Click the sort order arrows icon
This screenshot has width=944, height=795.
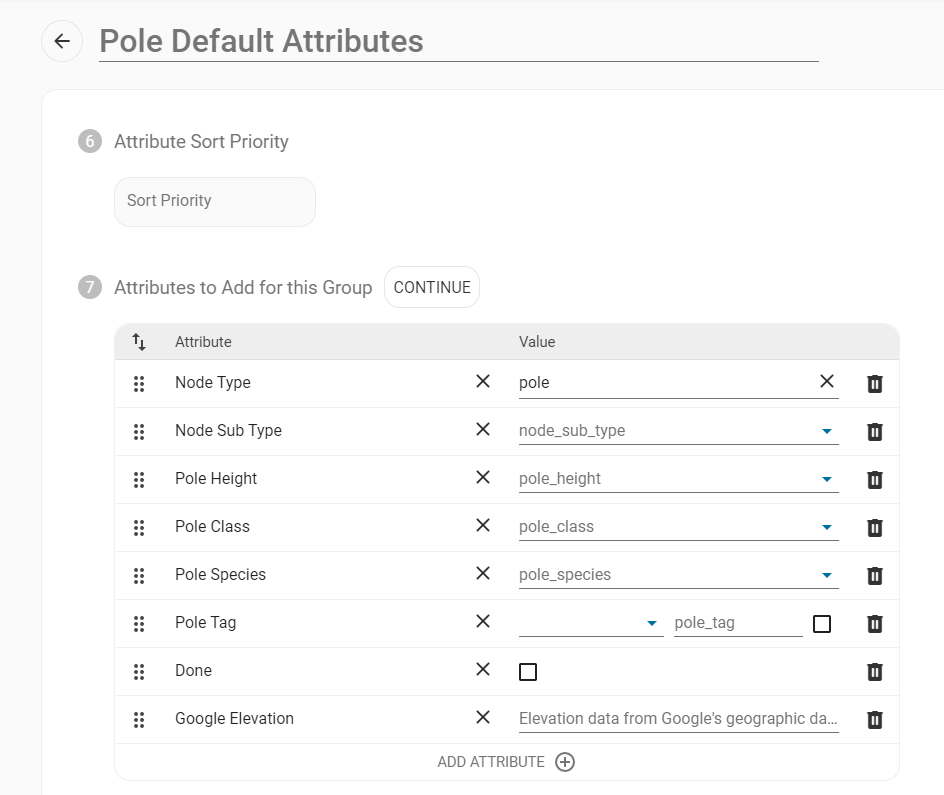tap(139, 342)
